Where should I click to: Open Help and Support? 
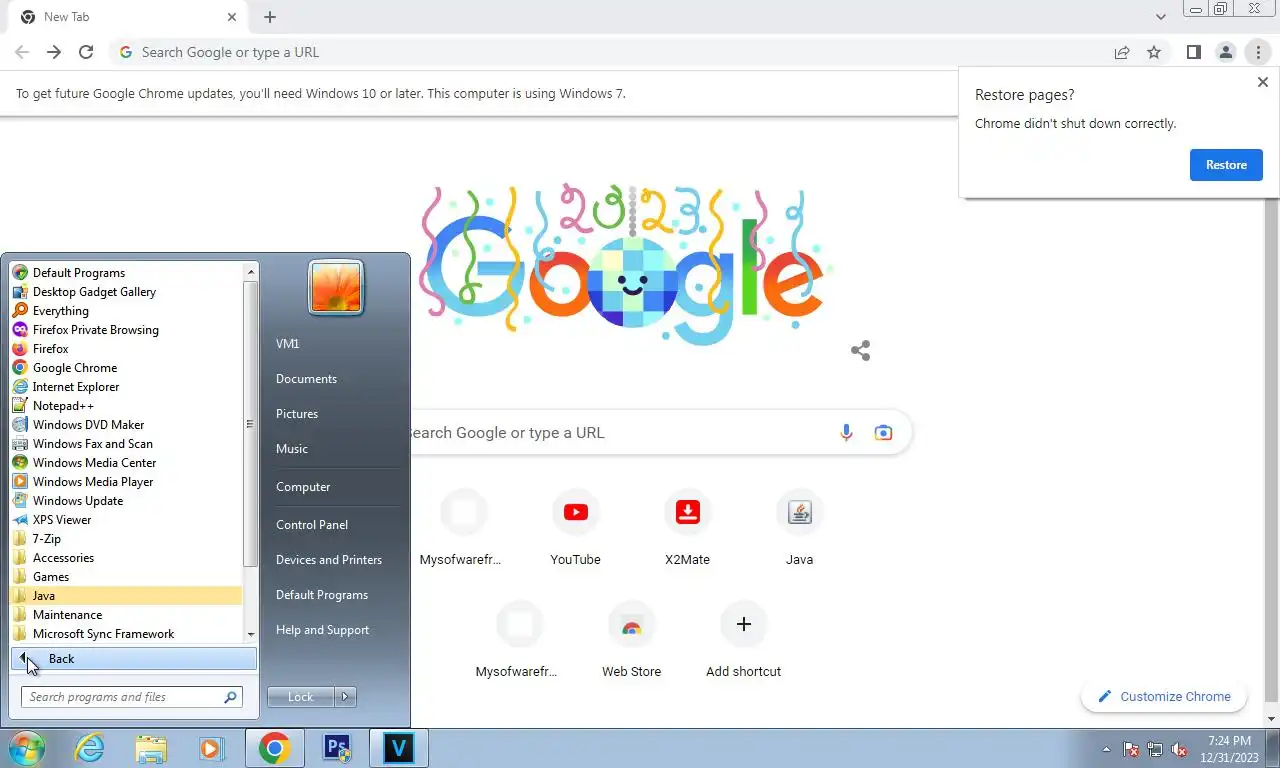point(322,629)
